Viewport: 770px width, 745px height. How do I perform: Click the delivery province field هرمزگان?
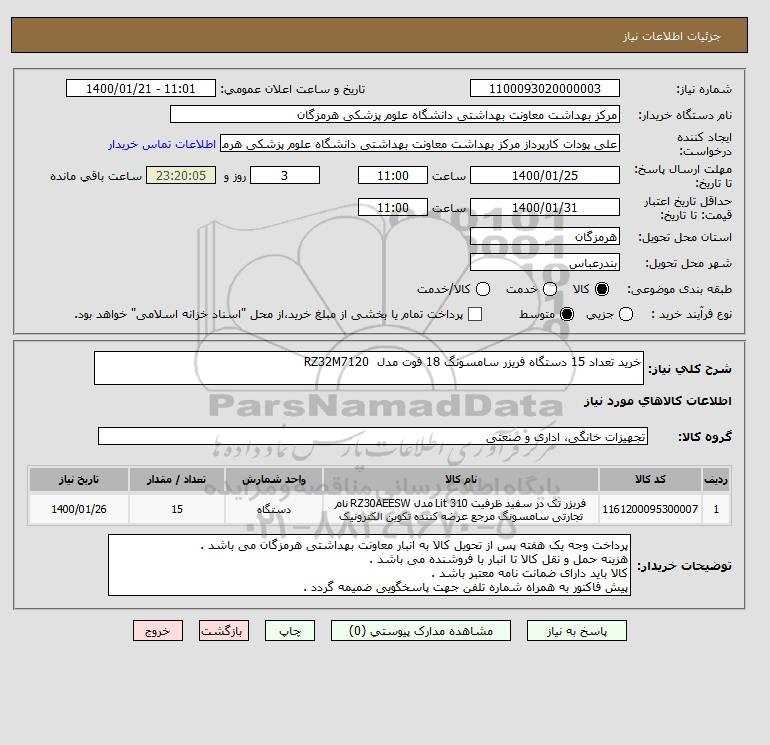pyautogui.click(x=545, y=237)
